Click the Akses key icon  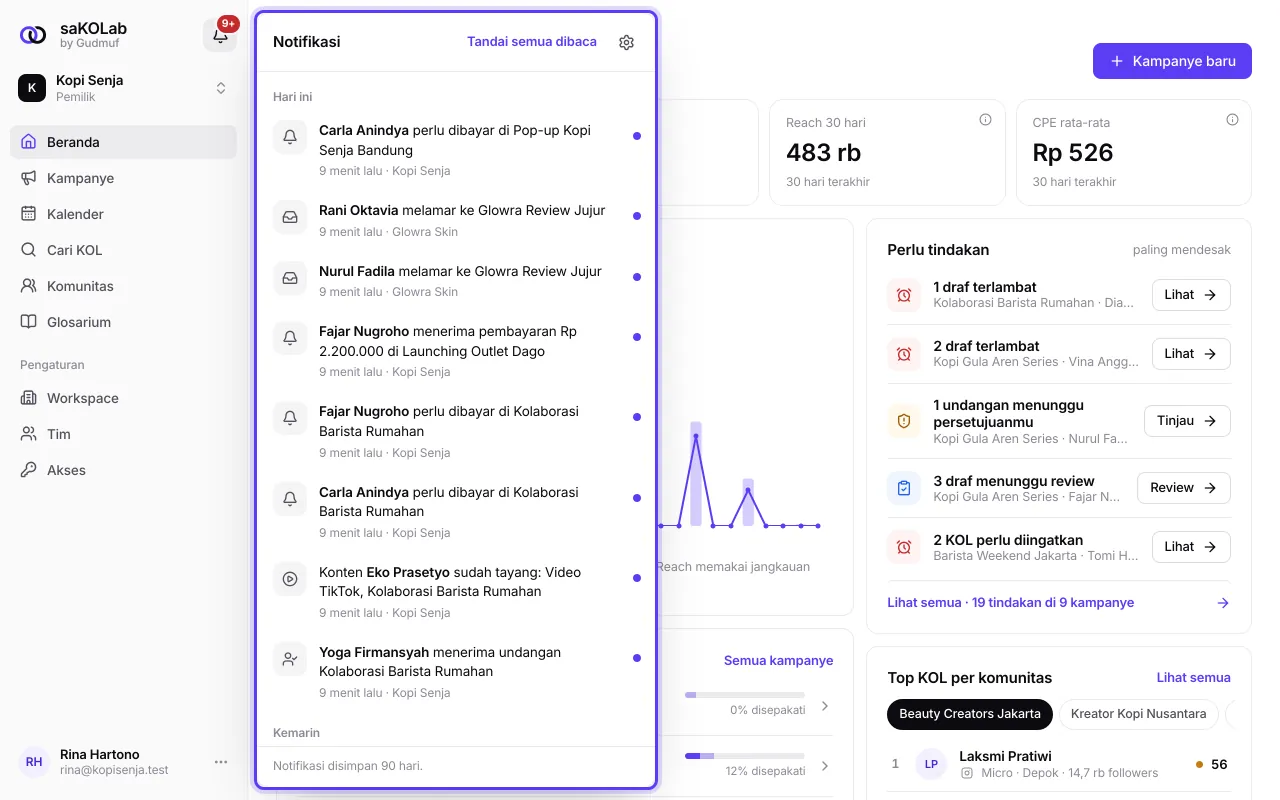[28, 470]
